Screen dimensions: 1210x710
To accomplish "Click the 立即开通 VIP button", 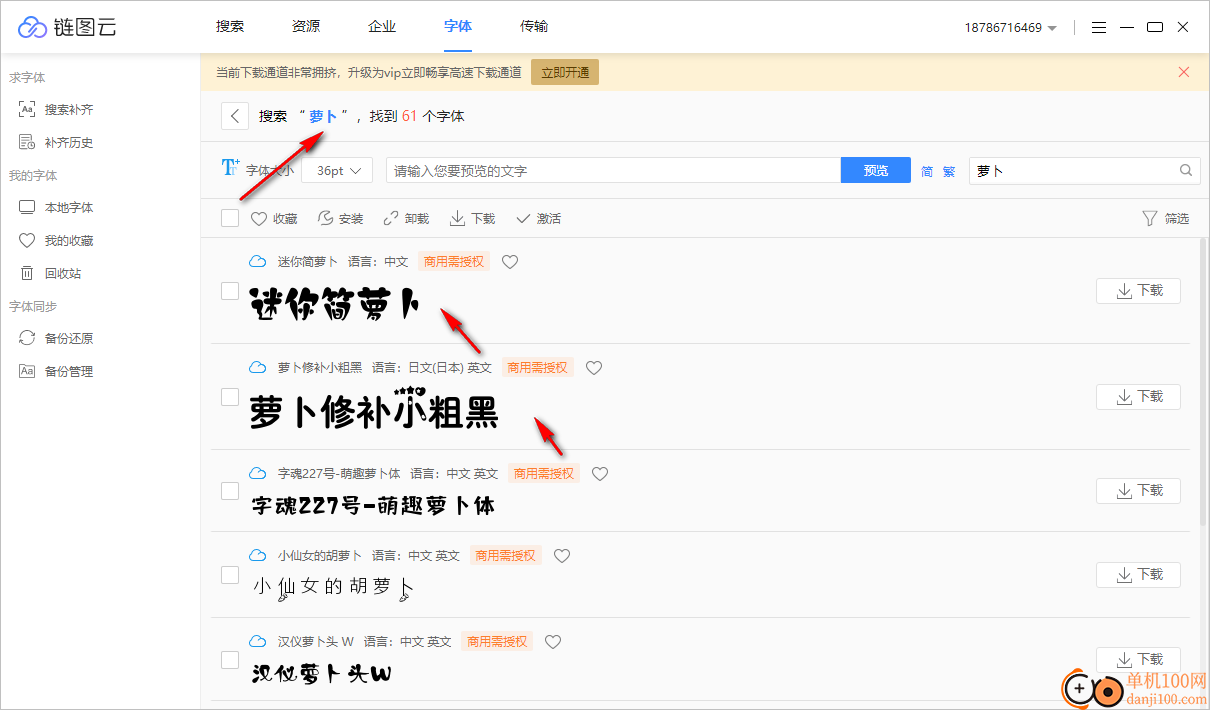I will click(x=564, y=72).
